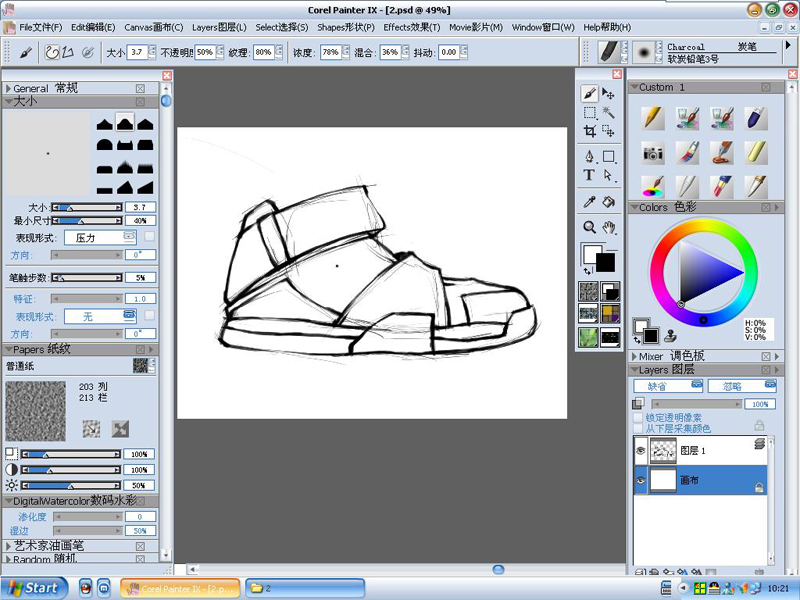Open the Layers图层 menu

219,27
